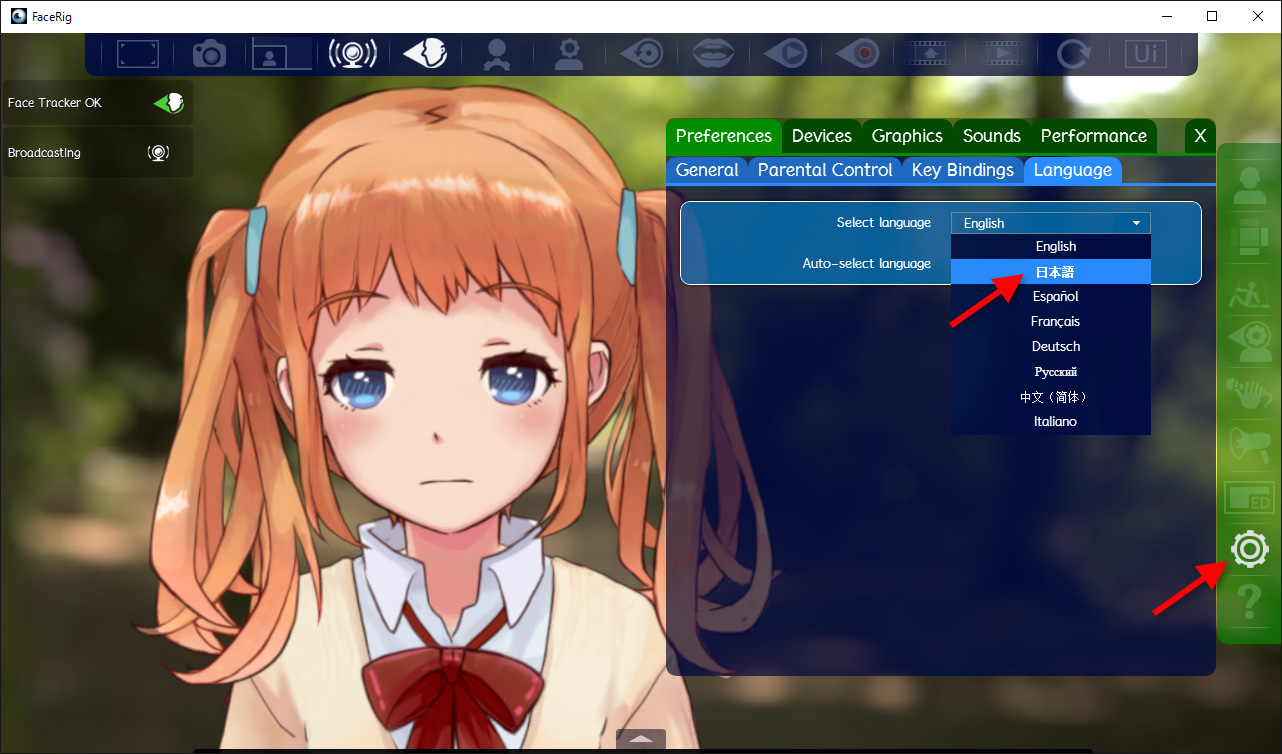Click the film strip upload icon

[930, 53]
